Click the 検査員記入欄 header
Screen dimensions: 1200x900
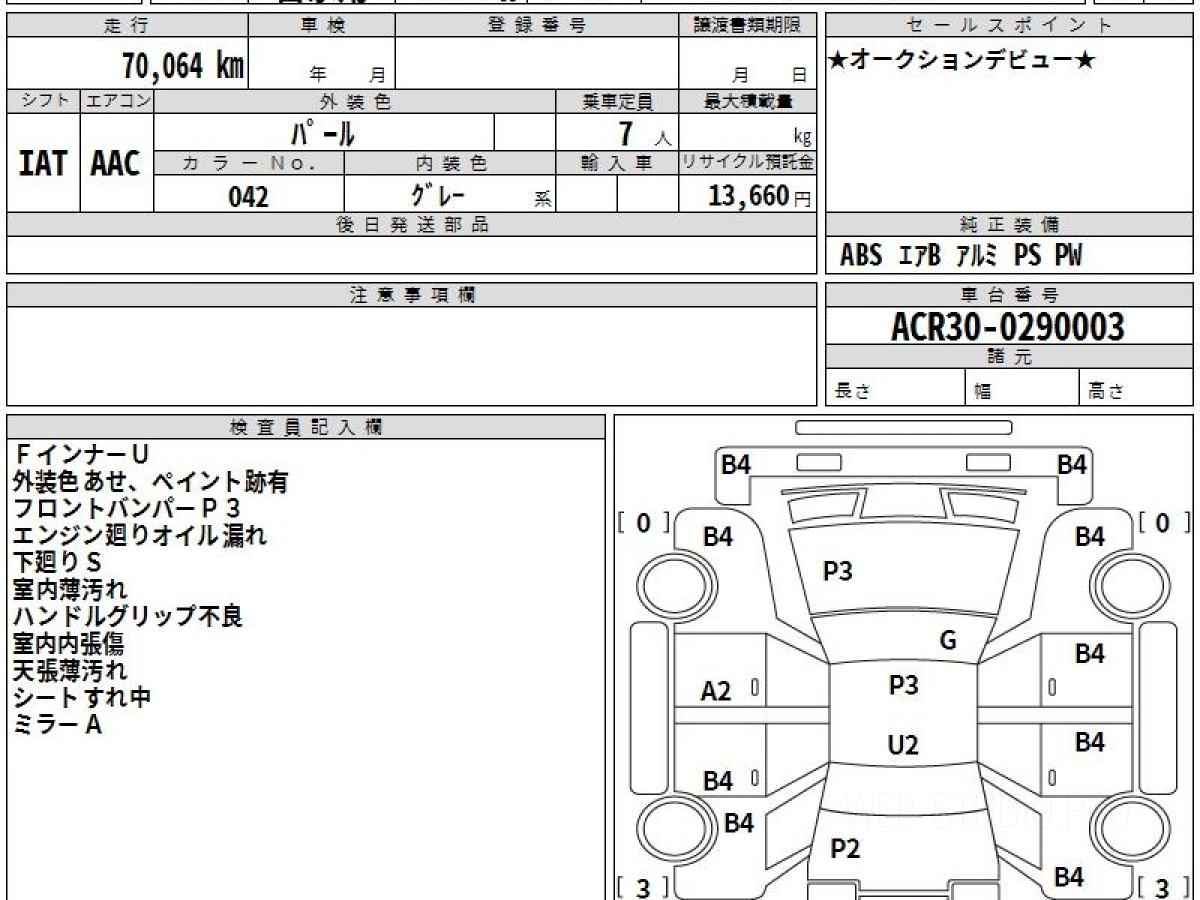point(306,427)
